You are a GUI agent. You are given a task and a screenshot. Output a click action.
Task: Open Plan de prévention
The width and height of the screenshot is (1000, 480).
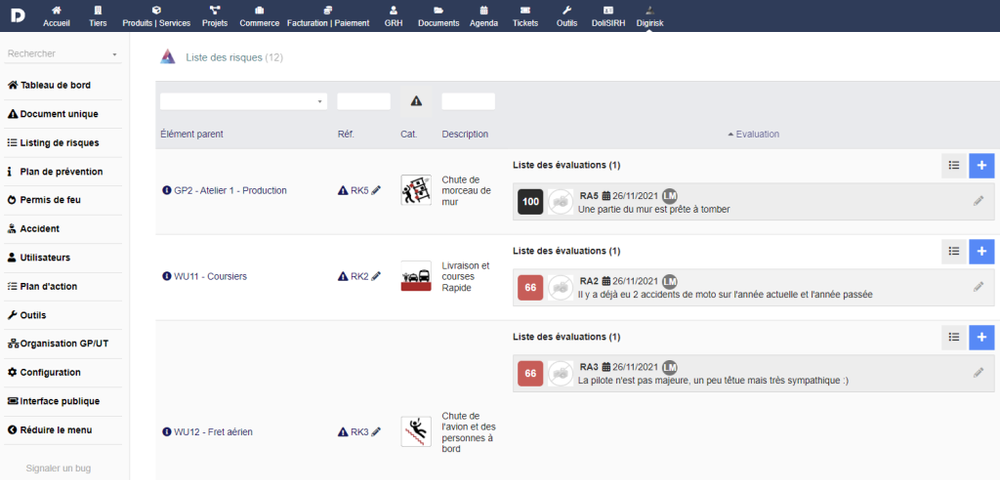point(55,171)
